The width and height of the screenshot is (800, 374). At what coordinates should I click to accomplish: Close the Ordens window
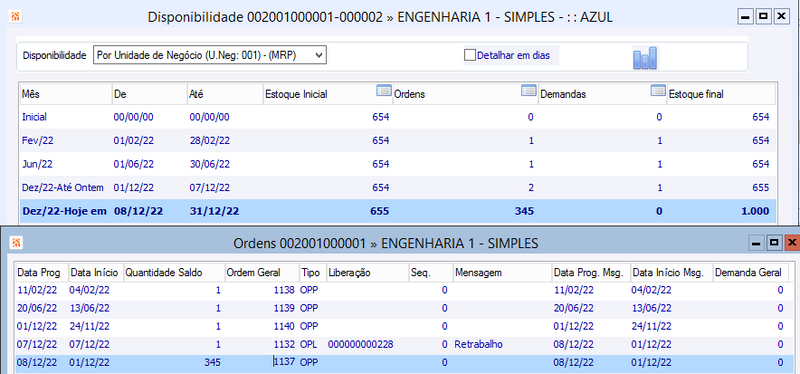pyautogui.click(x=791, y=242)
